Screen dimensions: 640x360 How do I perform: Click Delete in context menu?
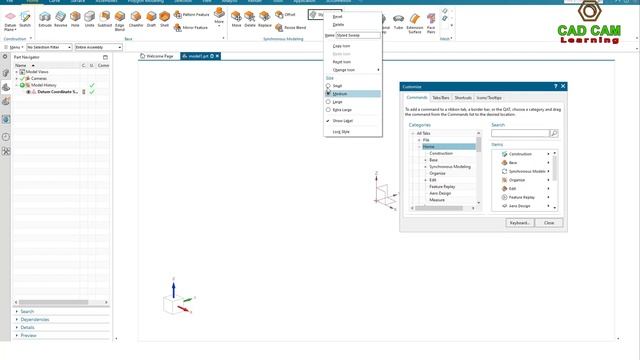[x=338, y=24]
